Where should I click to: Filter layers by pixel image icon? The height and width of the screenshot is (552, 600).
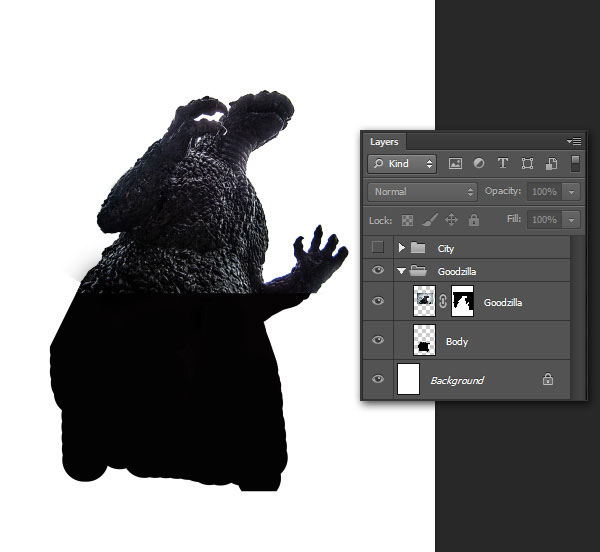tap(455, 164)
